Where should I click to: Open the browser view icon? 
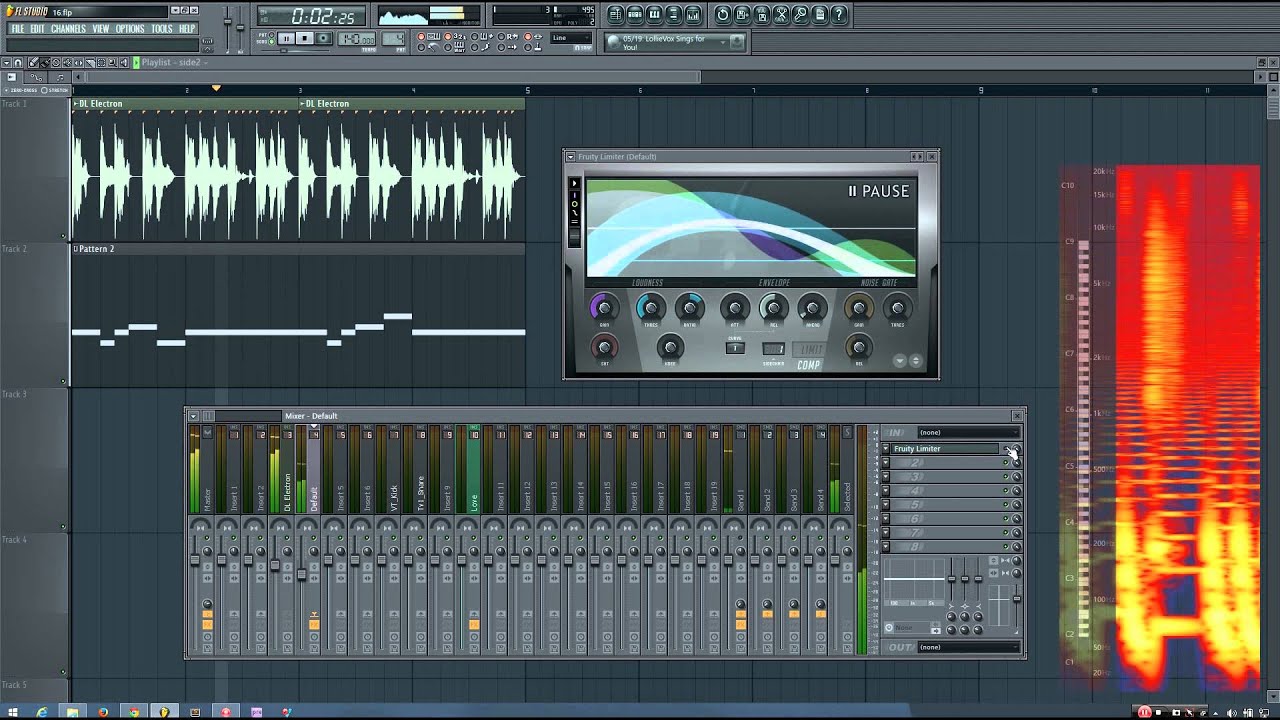(x=673, y=14)
